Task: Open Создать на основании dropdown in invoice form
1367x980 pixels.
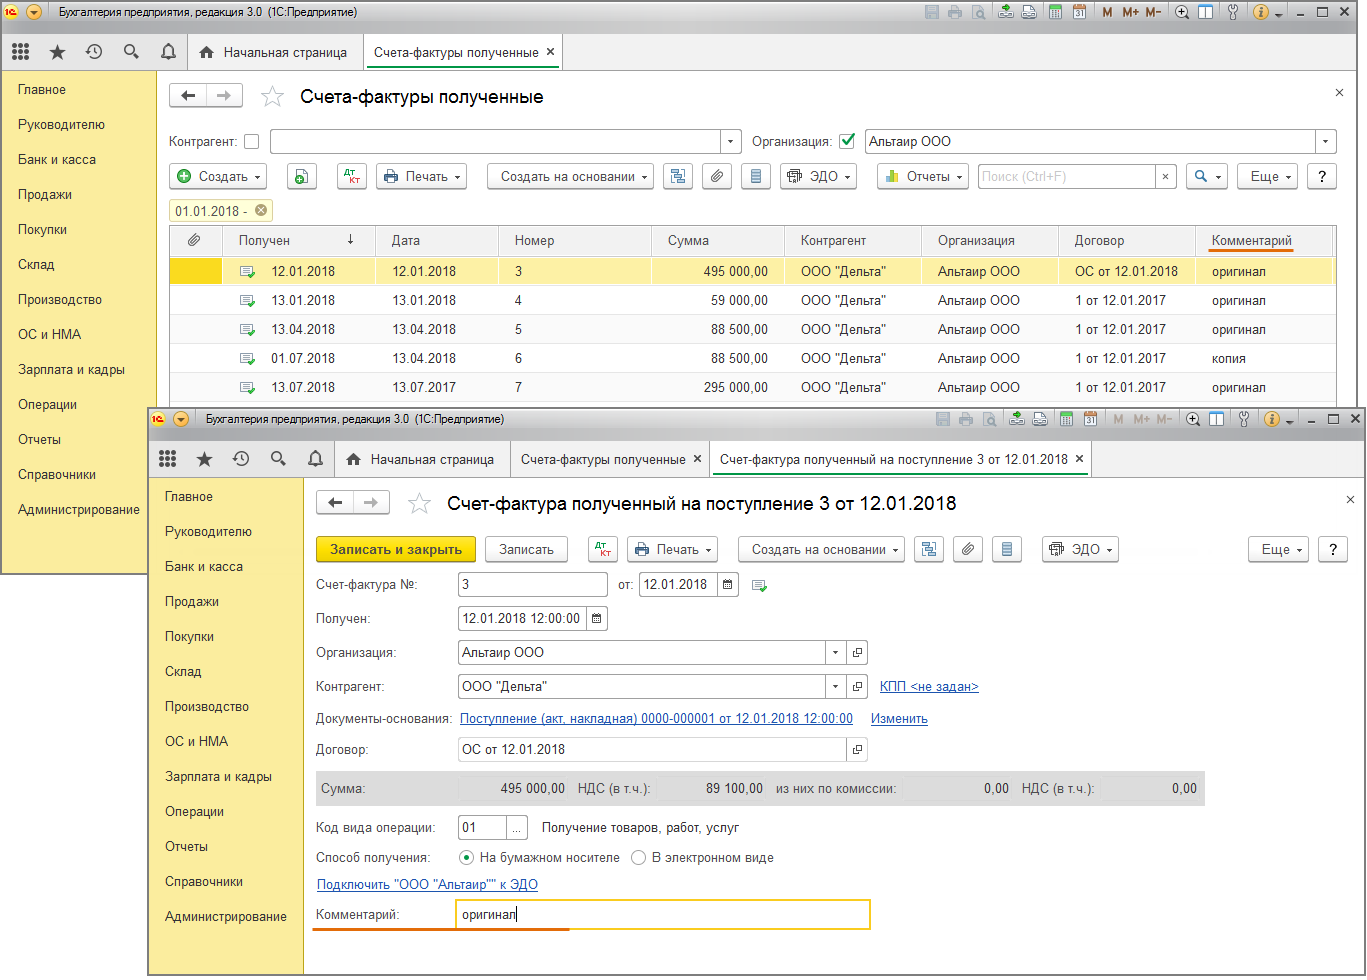Action: (822, 549)
